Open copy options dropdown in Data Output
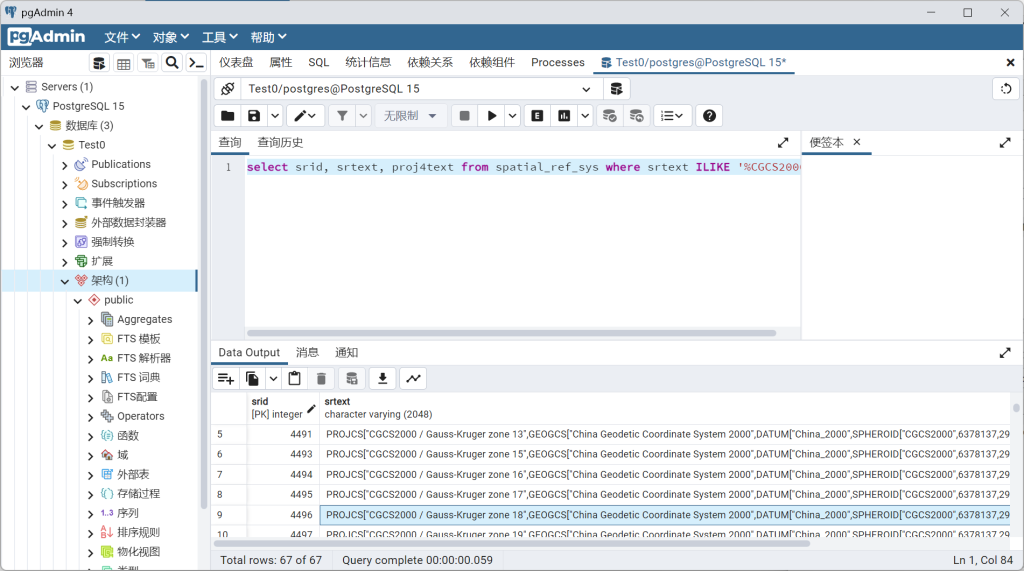 [273, 378]
